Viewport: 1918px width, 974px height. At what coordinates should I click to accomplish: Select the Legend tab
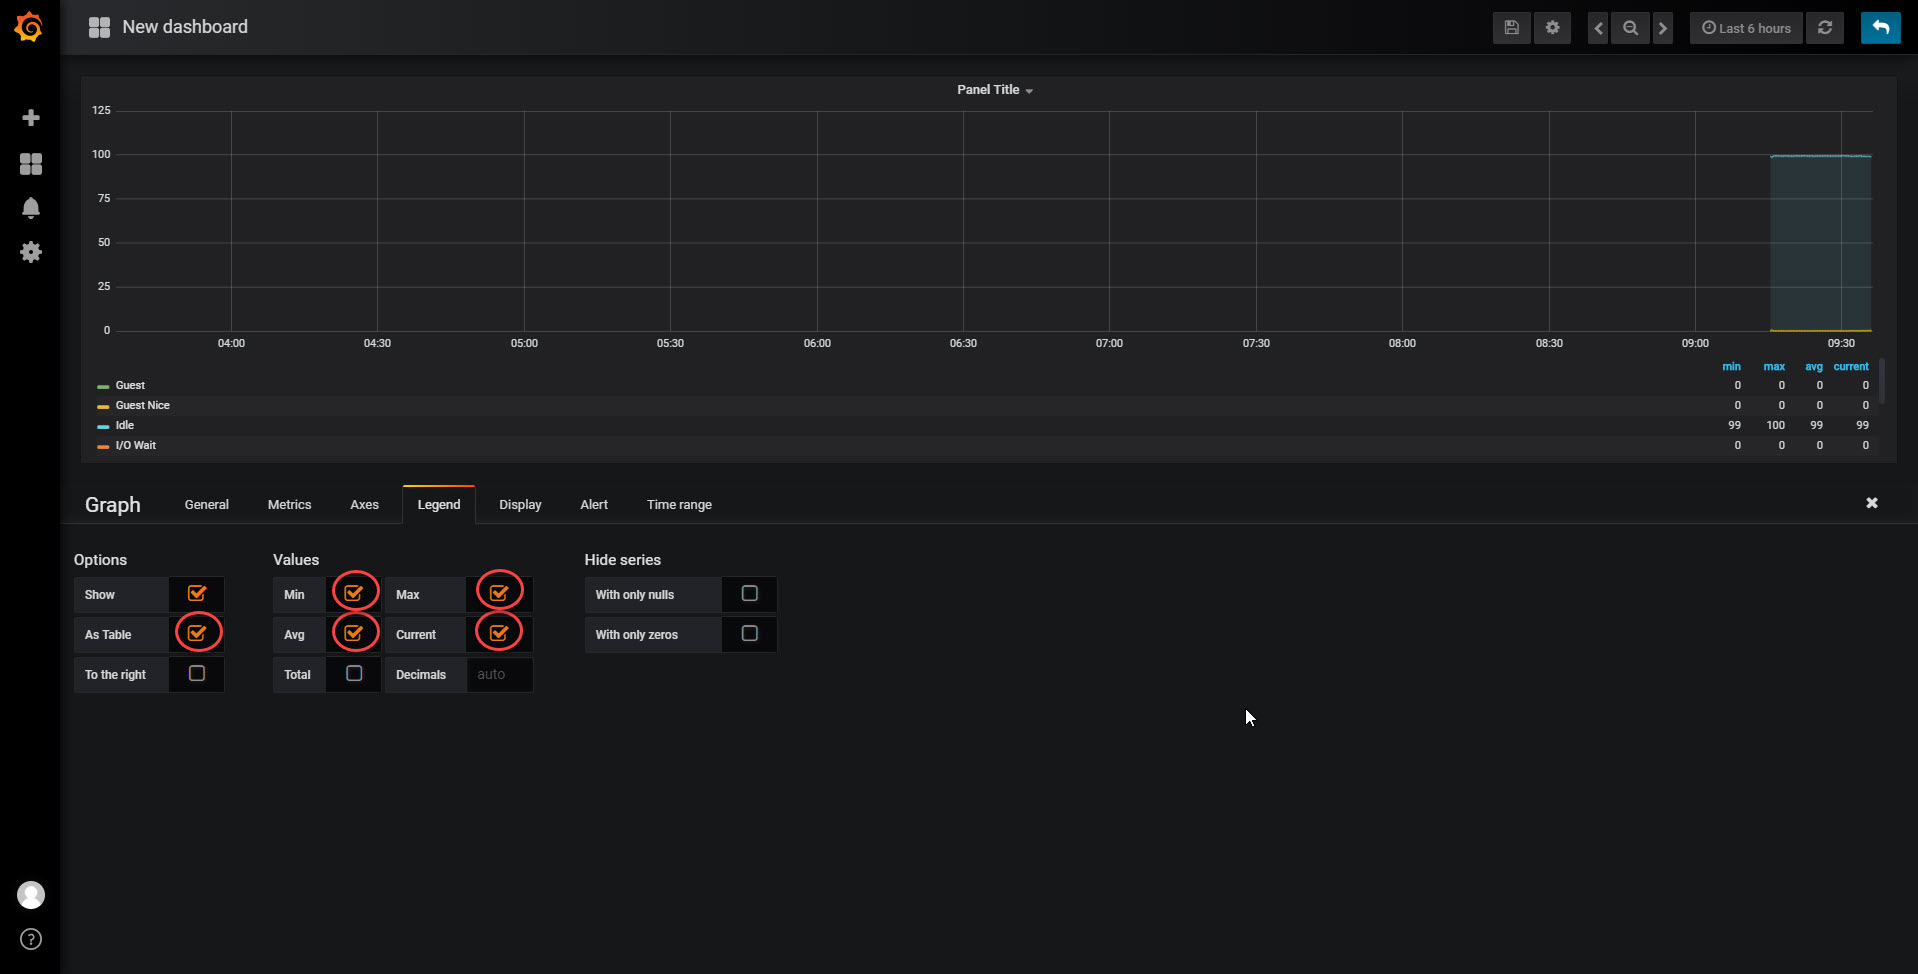(x=439, y=504)
